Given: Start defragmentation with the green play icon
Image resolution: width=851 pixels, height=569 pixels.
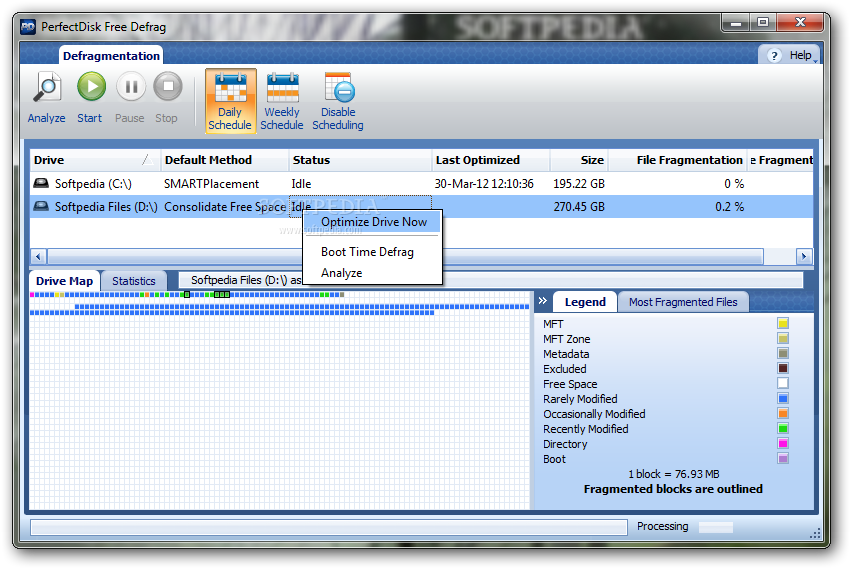Looking at the screenshot, I should click(x=91, y=87).
